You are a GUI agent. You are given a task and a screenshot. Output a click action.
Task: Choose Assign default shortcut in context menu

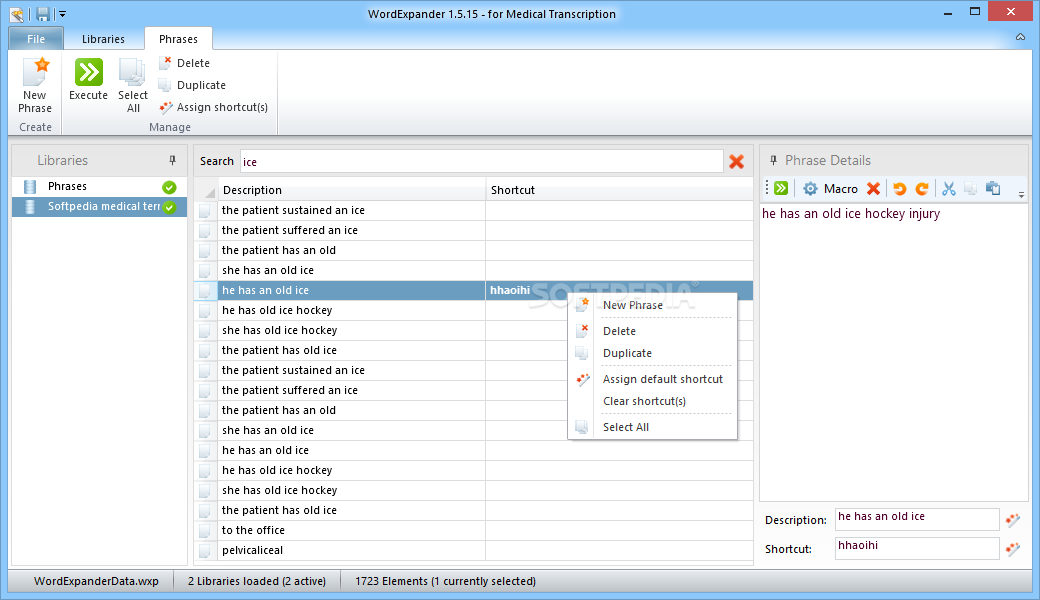(653, 379)
